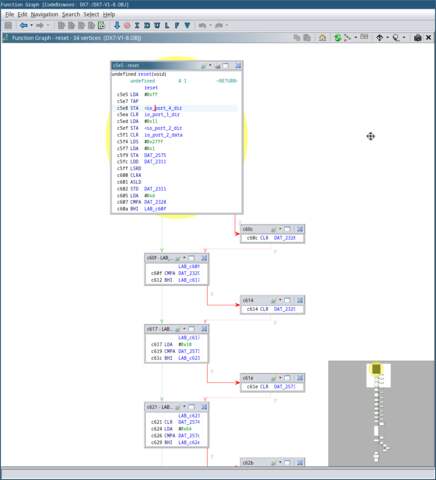The image size is (436, 480).
Task: Set background color of c60f vertex
Action: [x=178, y=258]
